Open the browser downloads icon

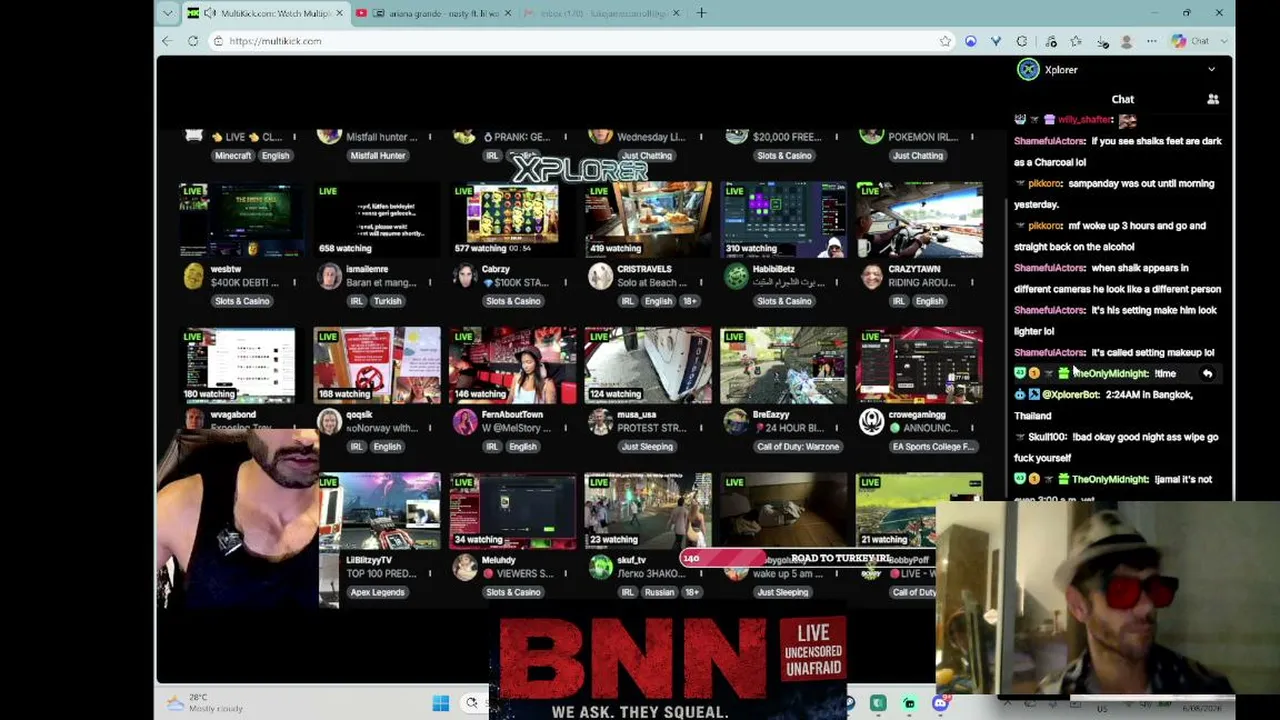coord(1102,41)
